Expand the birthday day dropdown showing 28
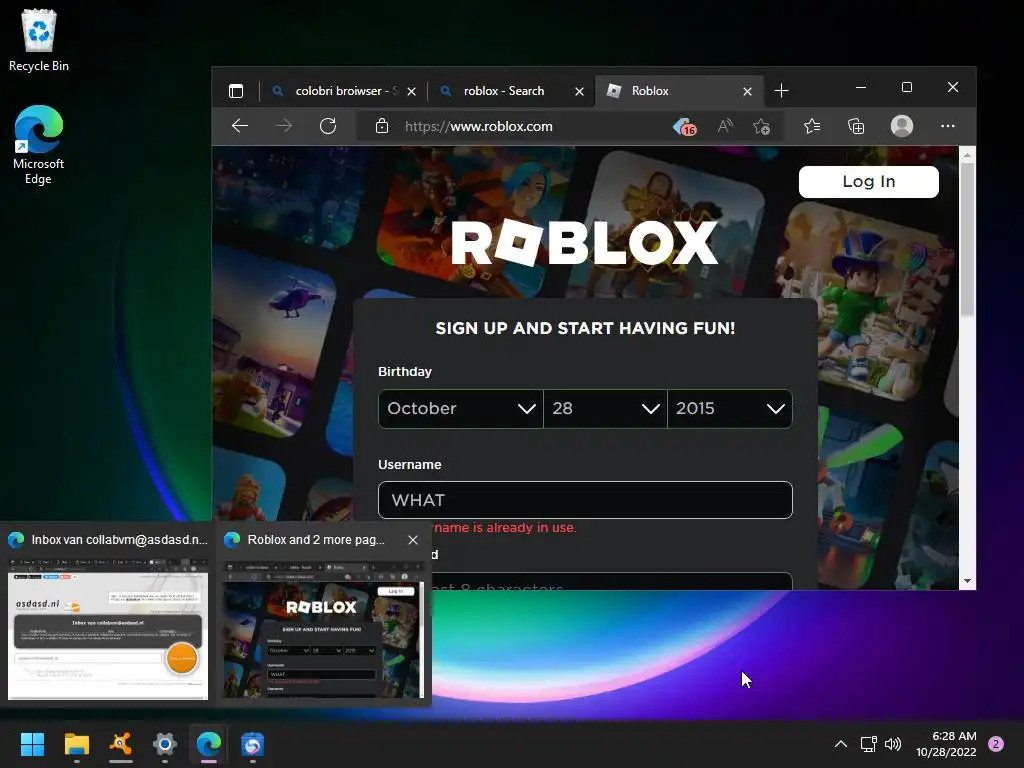1024x768 pixels. tap(605, 409)
